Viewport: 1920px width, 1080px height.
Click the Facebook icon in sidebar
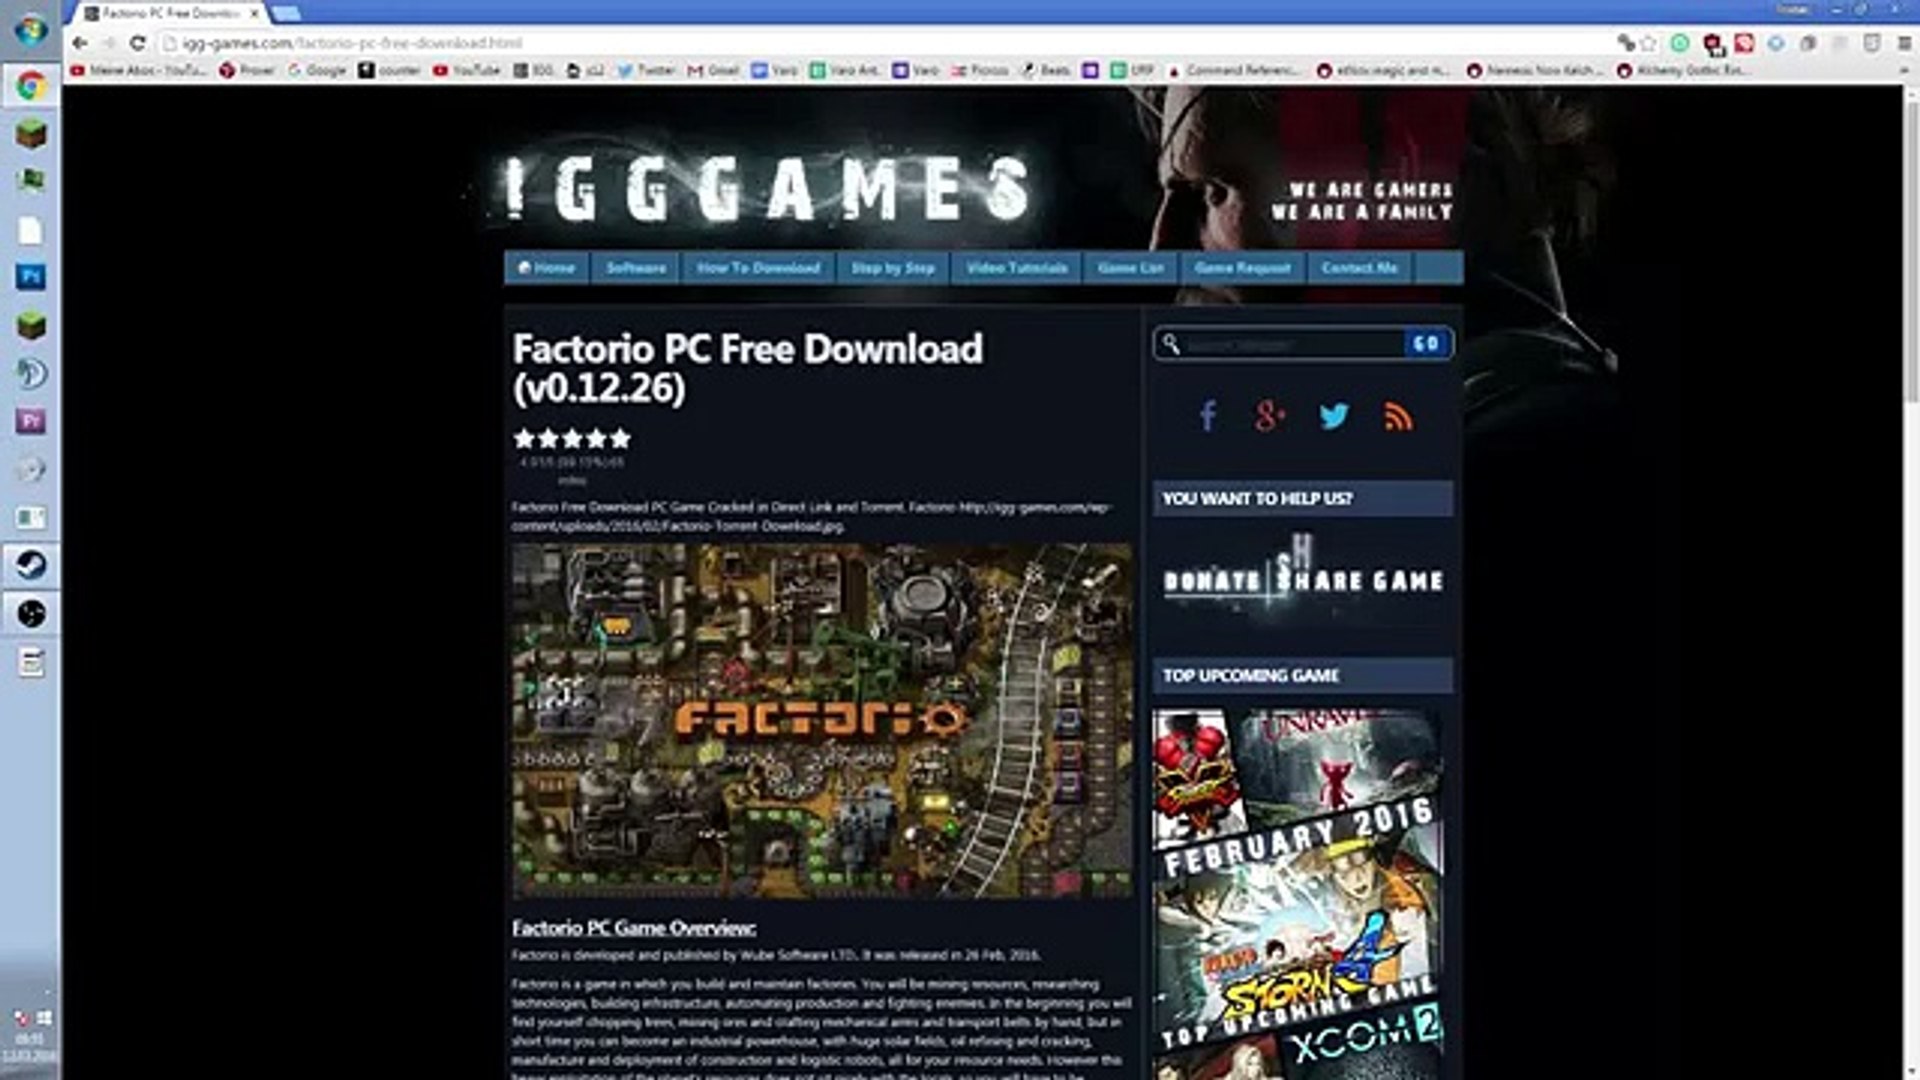coord(1208,416)
